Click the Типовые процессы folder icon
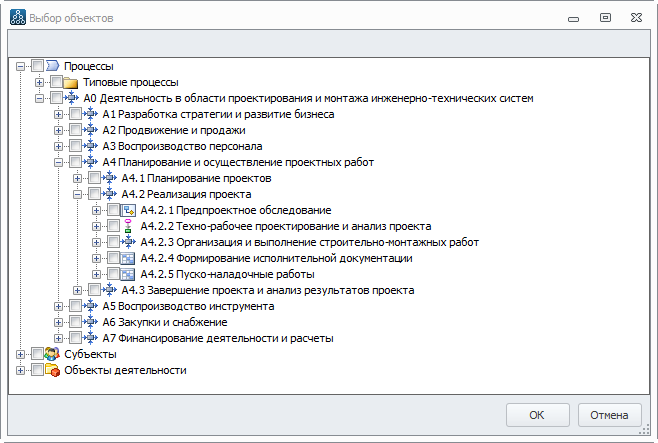Viewport: 658px width, 443px height. [x=71, y=82]
